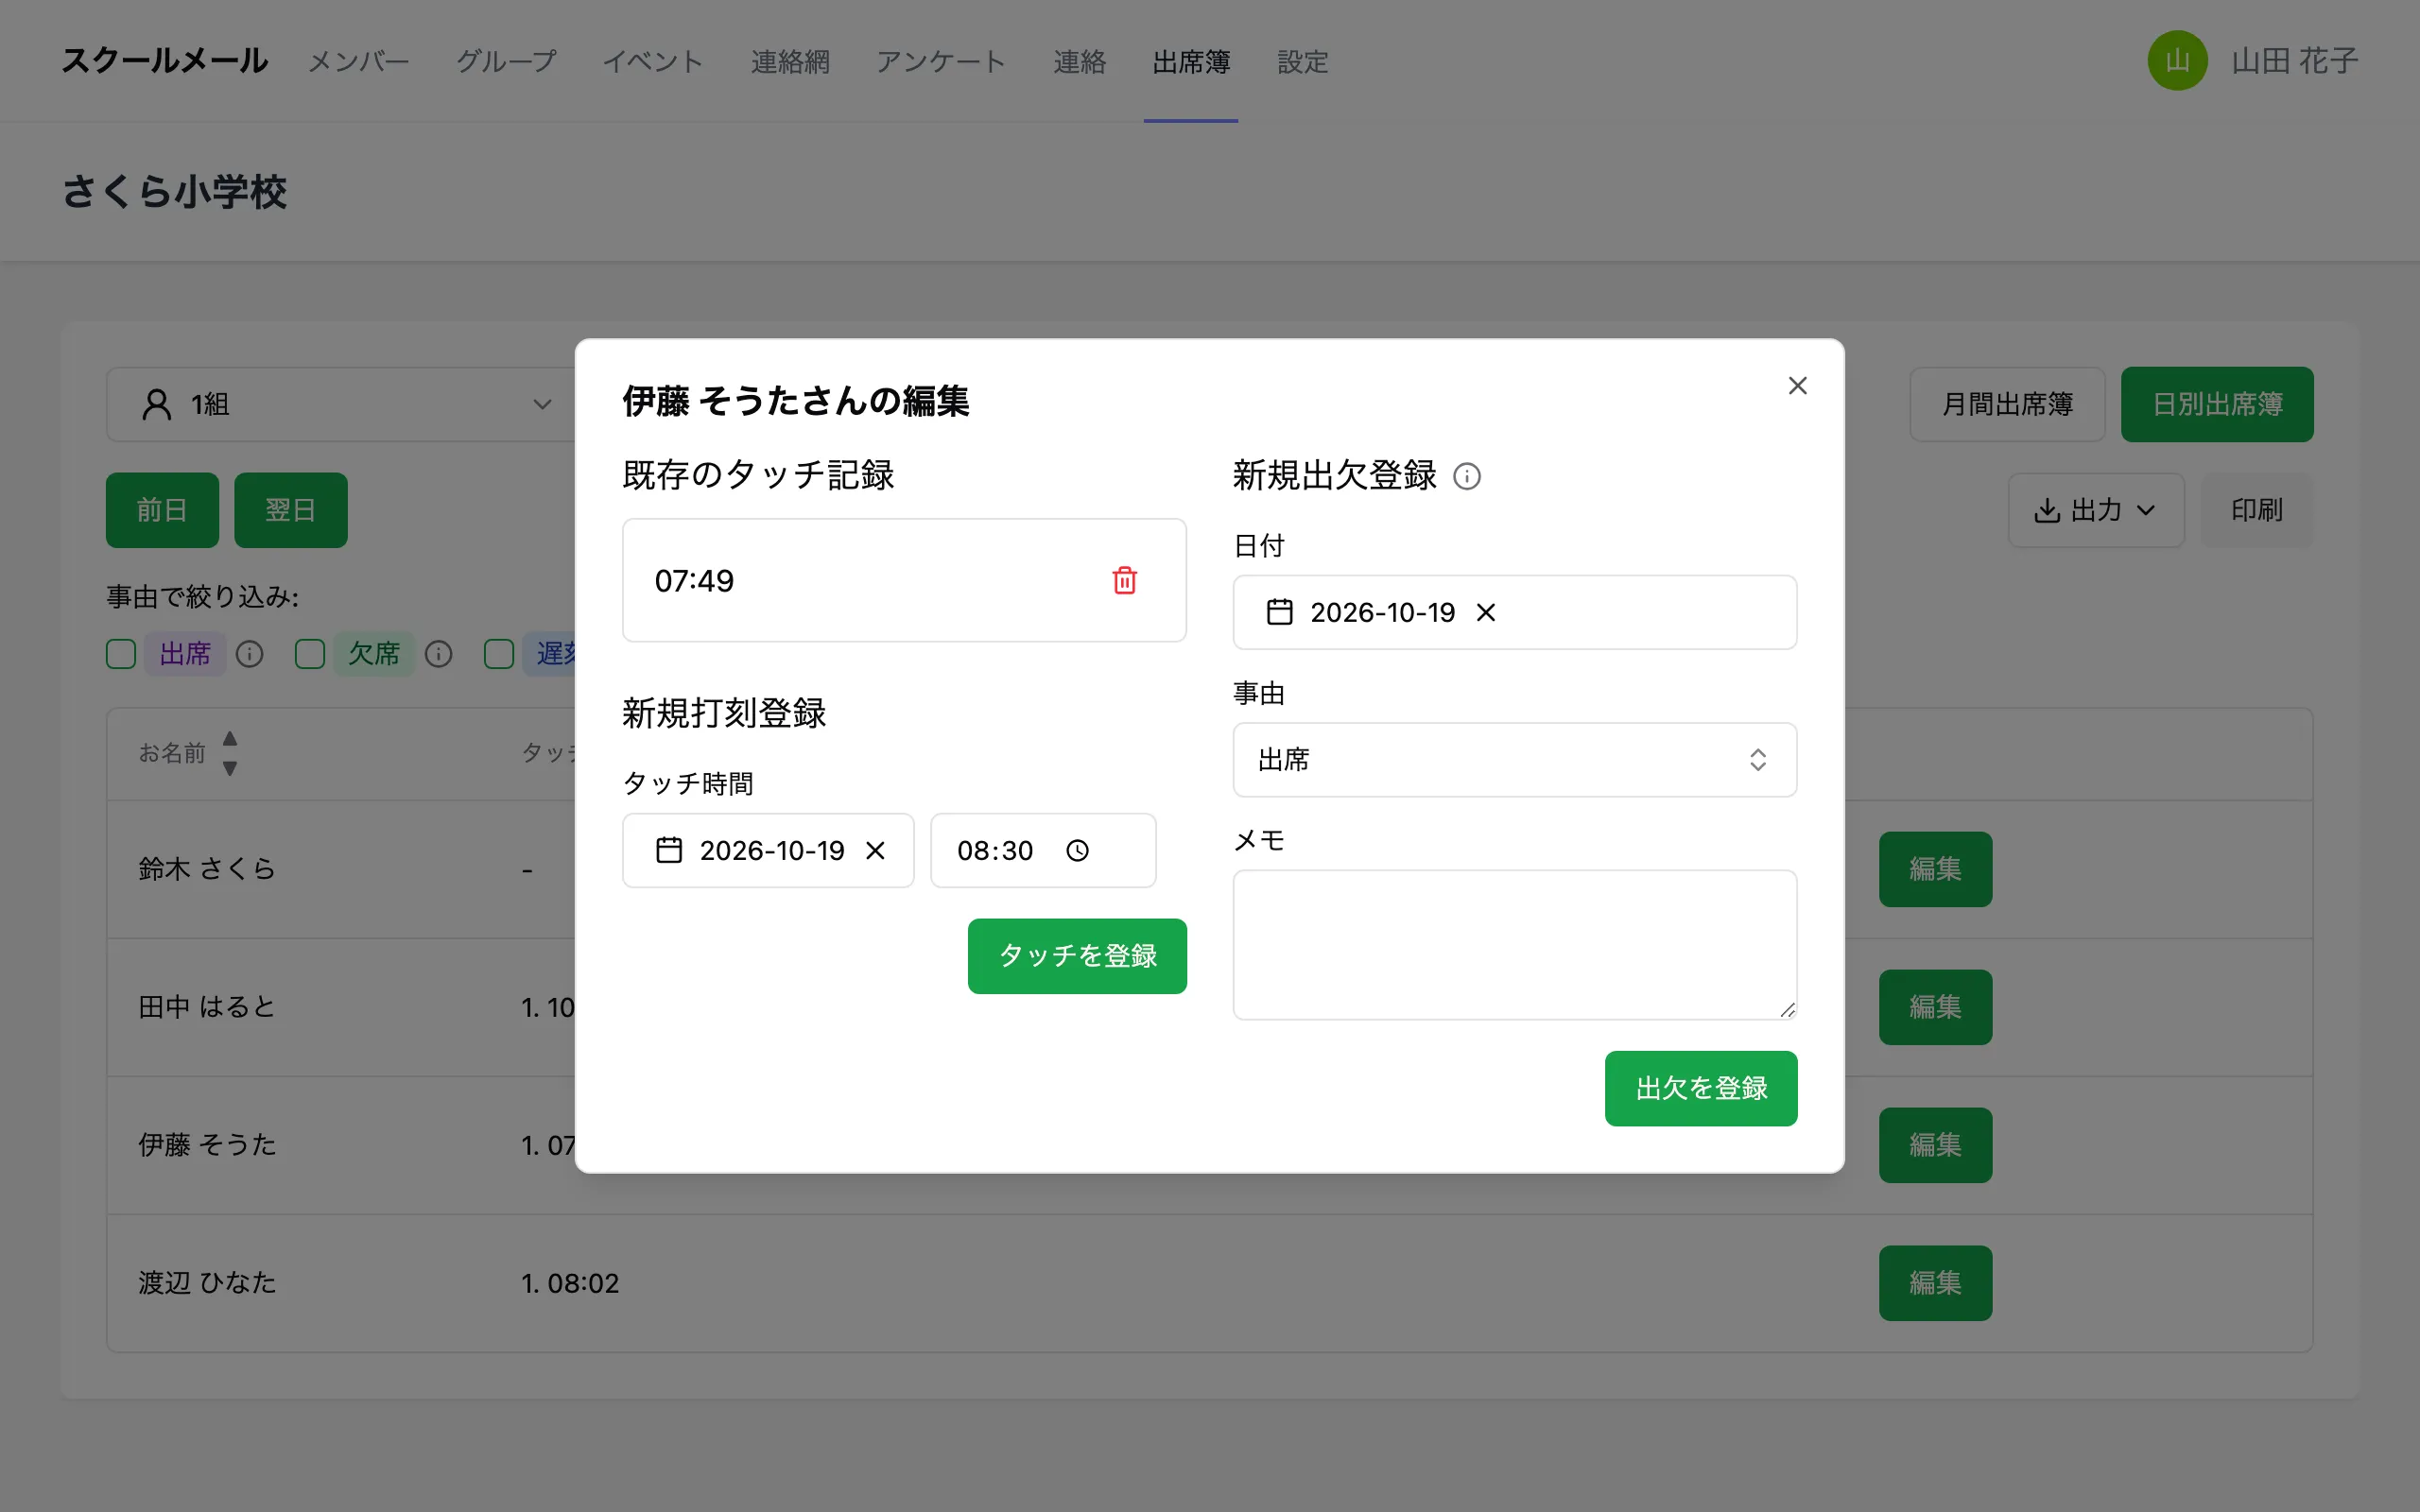Click the download icon on 出力
Image resolution: width=2420 pixels, height=1512 pixels.
pos(2047,510)
